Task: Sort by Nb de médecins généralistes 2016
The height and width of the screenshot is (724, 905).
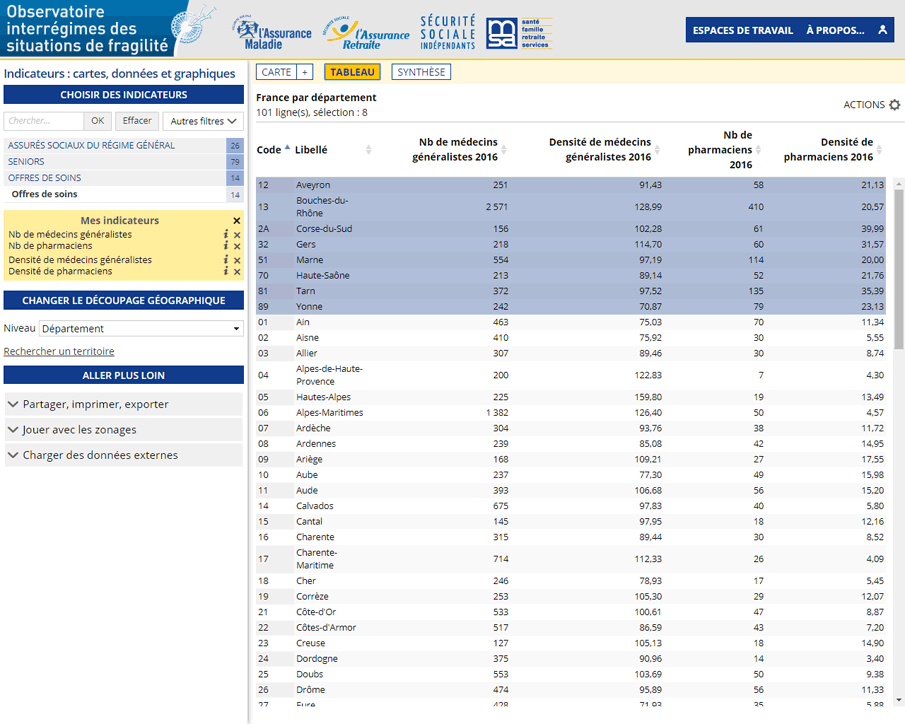Action: [504, 150]
